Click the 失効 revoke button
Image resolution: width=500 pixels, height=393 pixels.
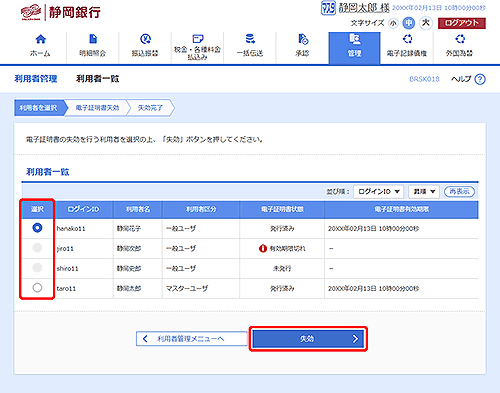coord(308,339)
